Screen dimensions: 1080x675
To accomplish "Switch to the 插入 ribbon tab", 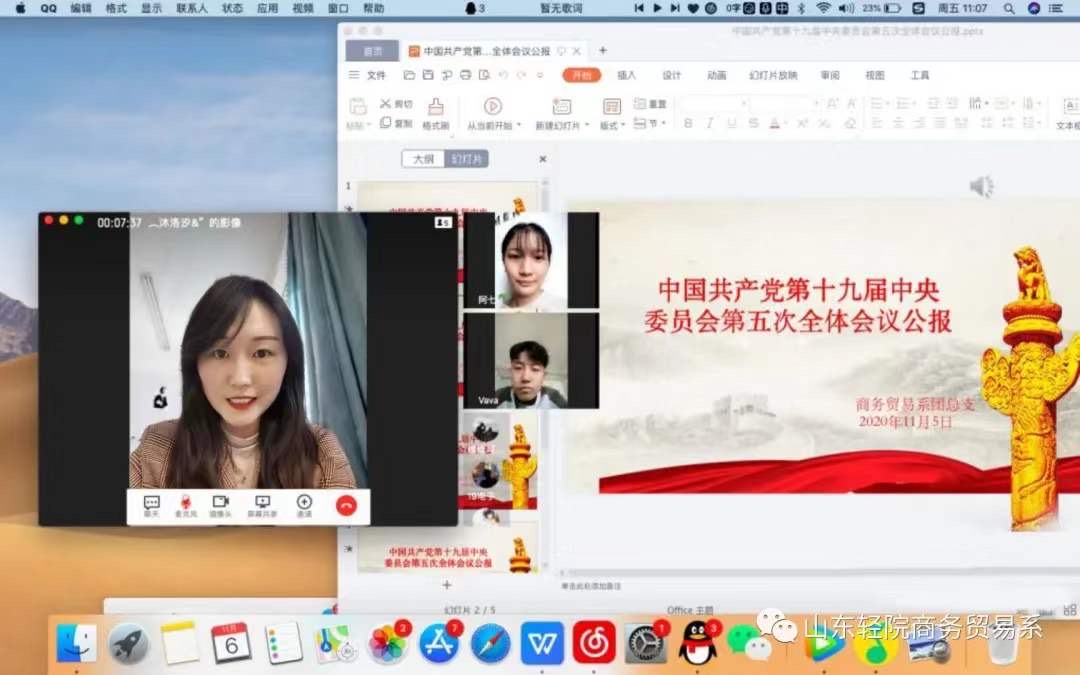I will pyautogui.click(x=626, y=75).
